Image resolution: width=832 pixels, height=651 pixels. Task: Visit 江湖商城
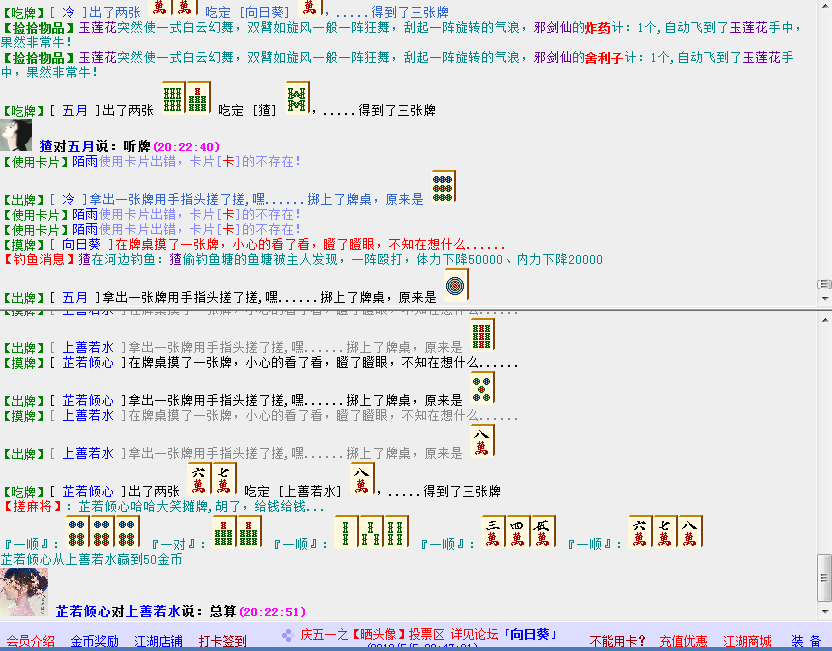747,641
